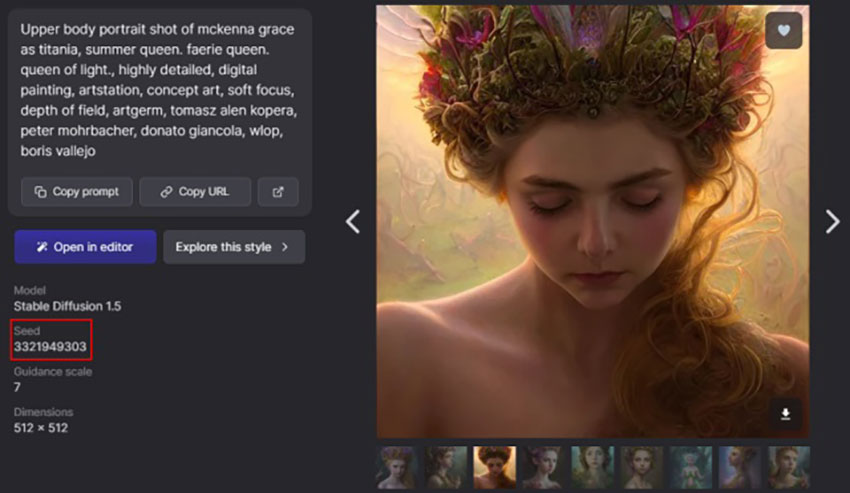Go to the next image arrow
The height and width of the screenshot is (493, 850).
coord(832,221)
